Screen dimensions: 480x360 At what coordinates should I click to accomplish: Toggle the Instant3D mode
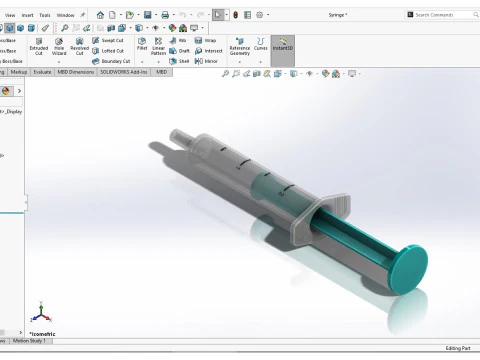[283, 51]
